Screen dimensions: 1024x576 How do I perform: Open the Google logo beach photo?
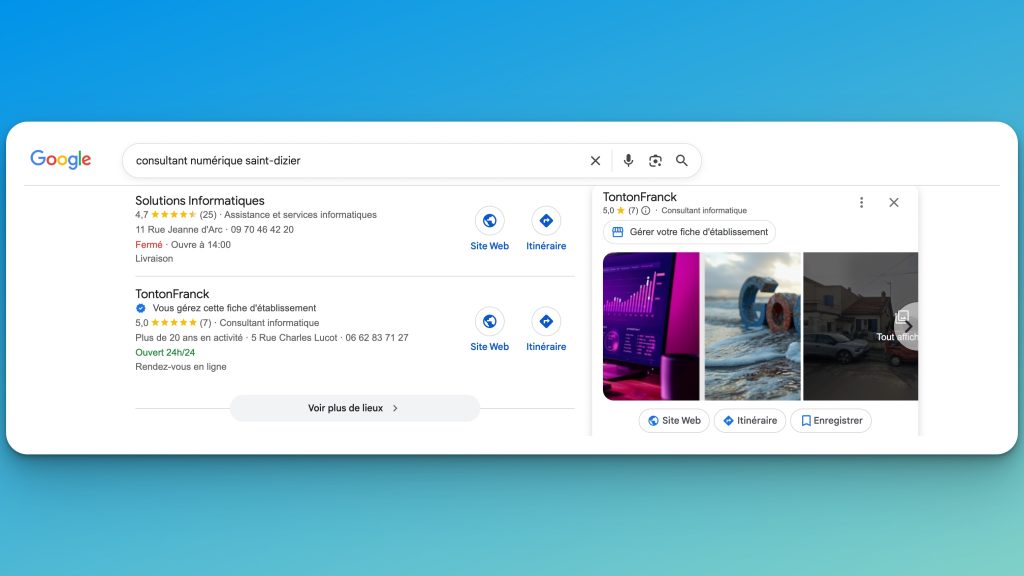point(752,326)
